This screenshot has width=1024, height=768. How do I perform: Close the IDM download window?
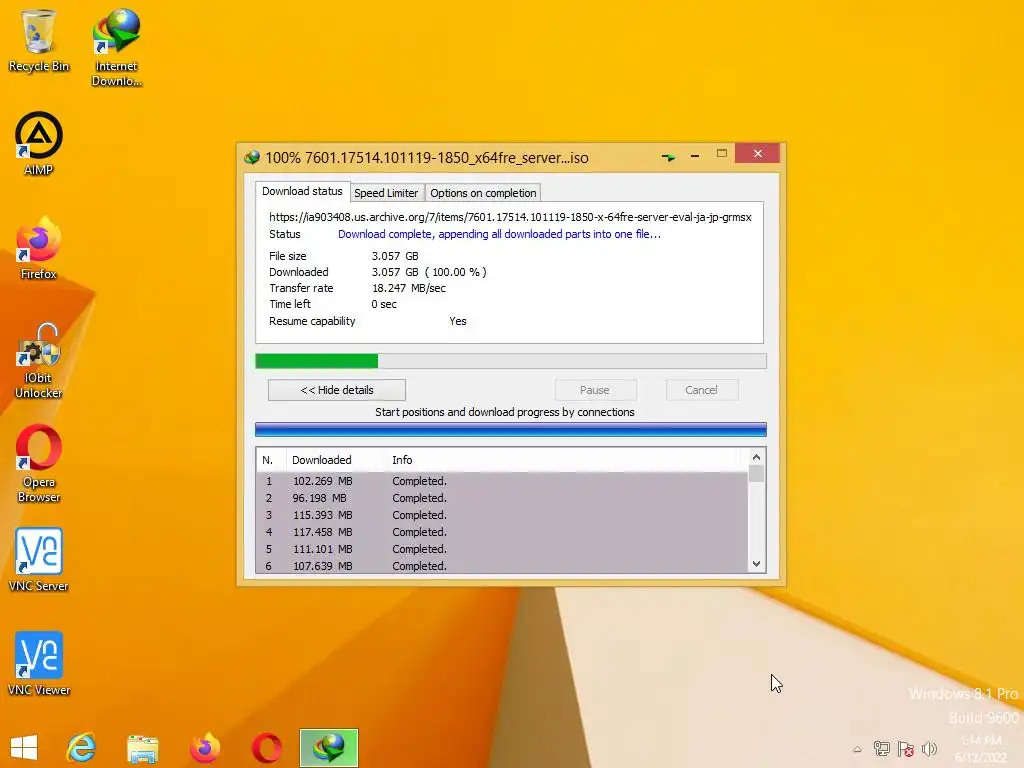pos(758,153)
